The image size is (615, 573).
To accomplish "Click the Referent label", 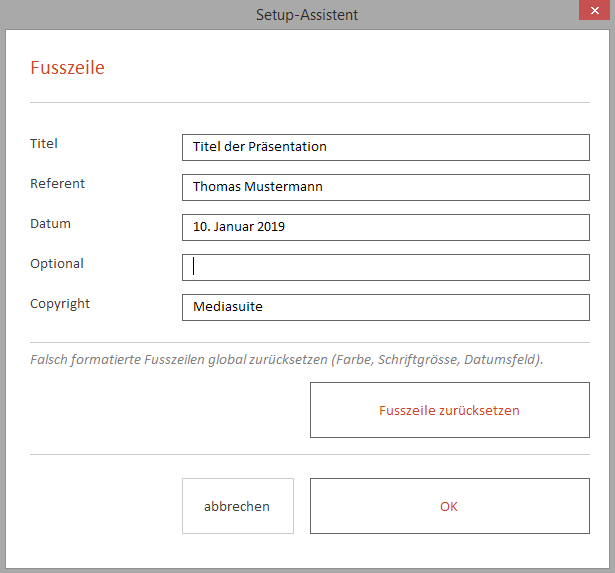I will (x=57, y=184).
